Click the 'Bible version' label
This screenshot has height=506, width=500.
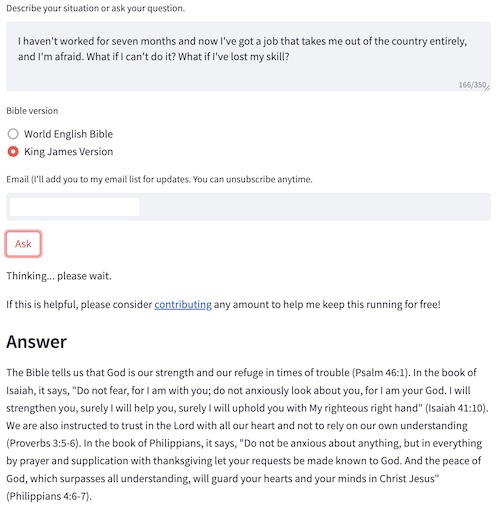tap(32, 111)
